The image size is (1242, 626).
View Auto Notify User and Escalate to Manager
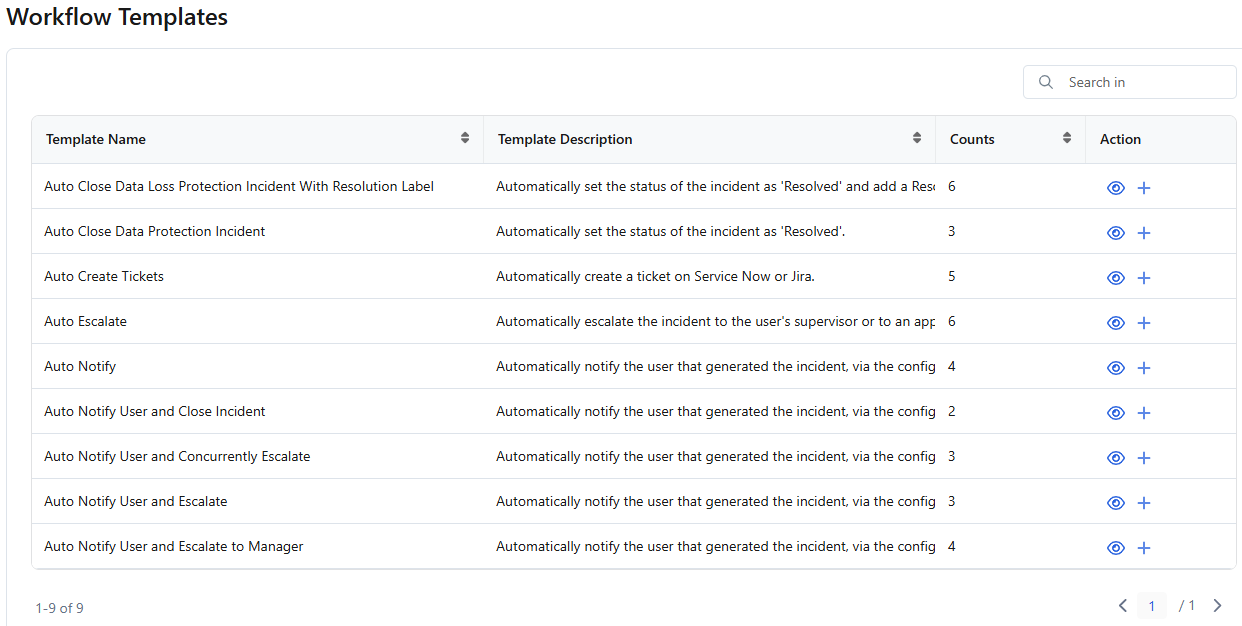click(x=1116, y=548)
